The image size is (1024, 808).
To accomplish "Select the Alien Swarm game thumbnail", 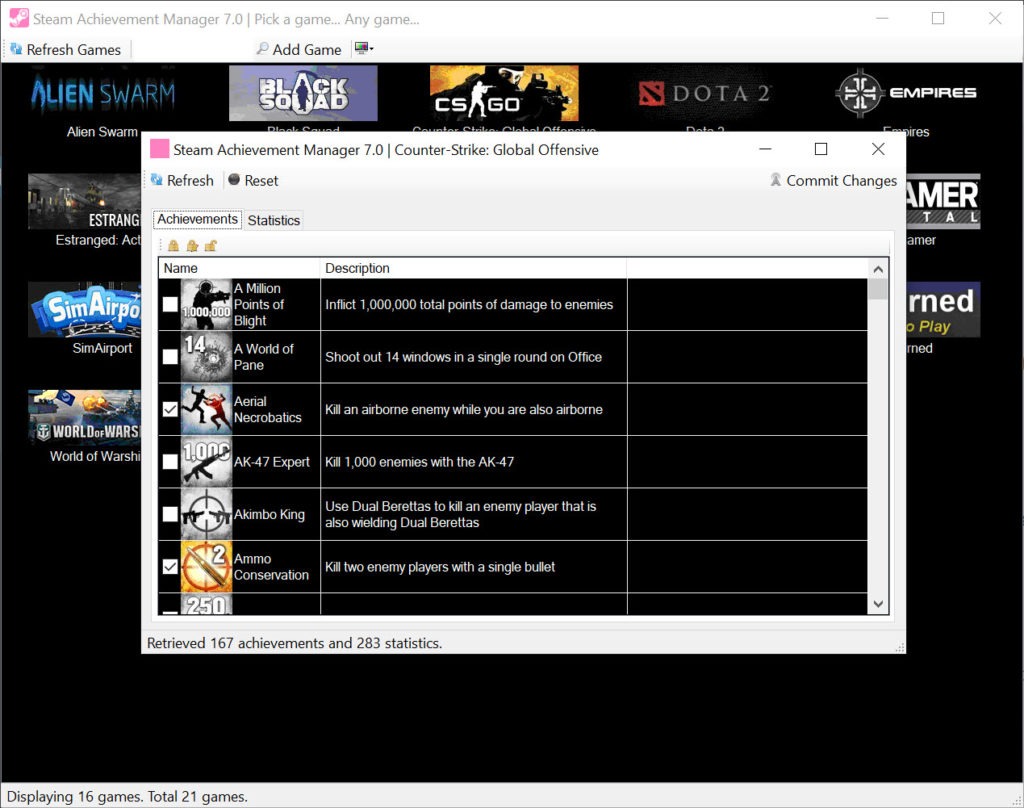I will [103, 93].
